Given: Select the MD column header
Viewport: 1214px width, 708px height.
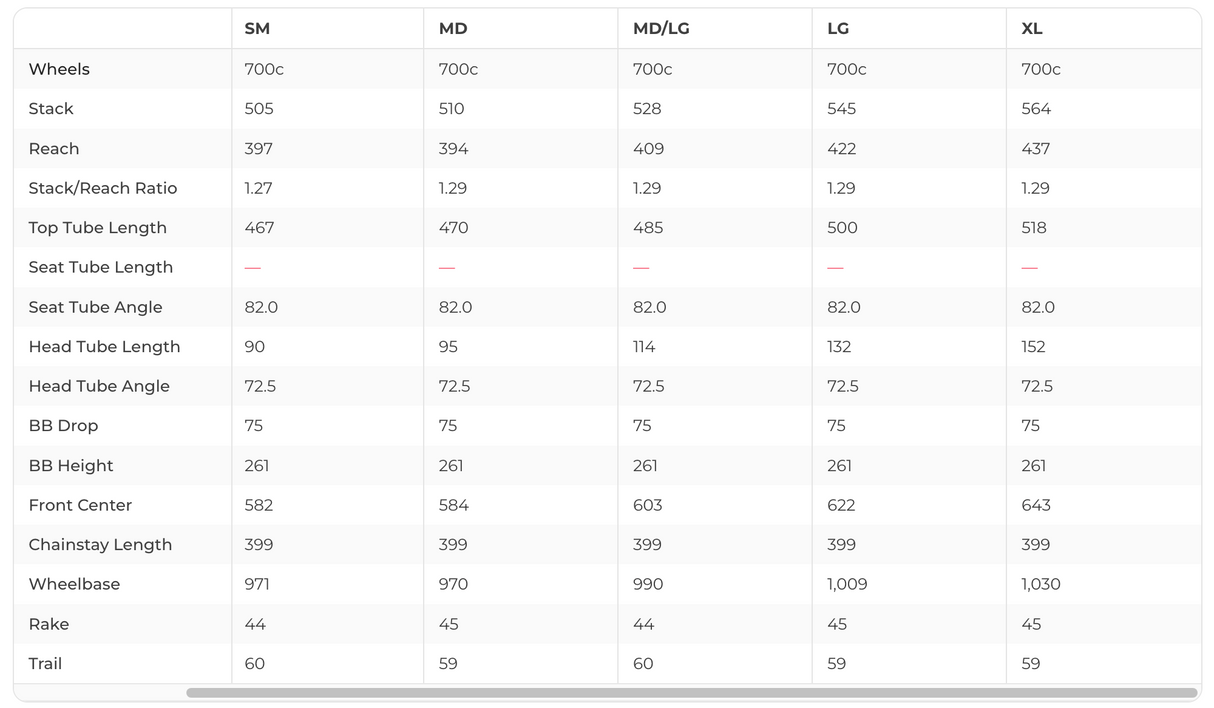Looking at the screenshot, I should (453, 29).
